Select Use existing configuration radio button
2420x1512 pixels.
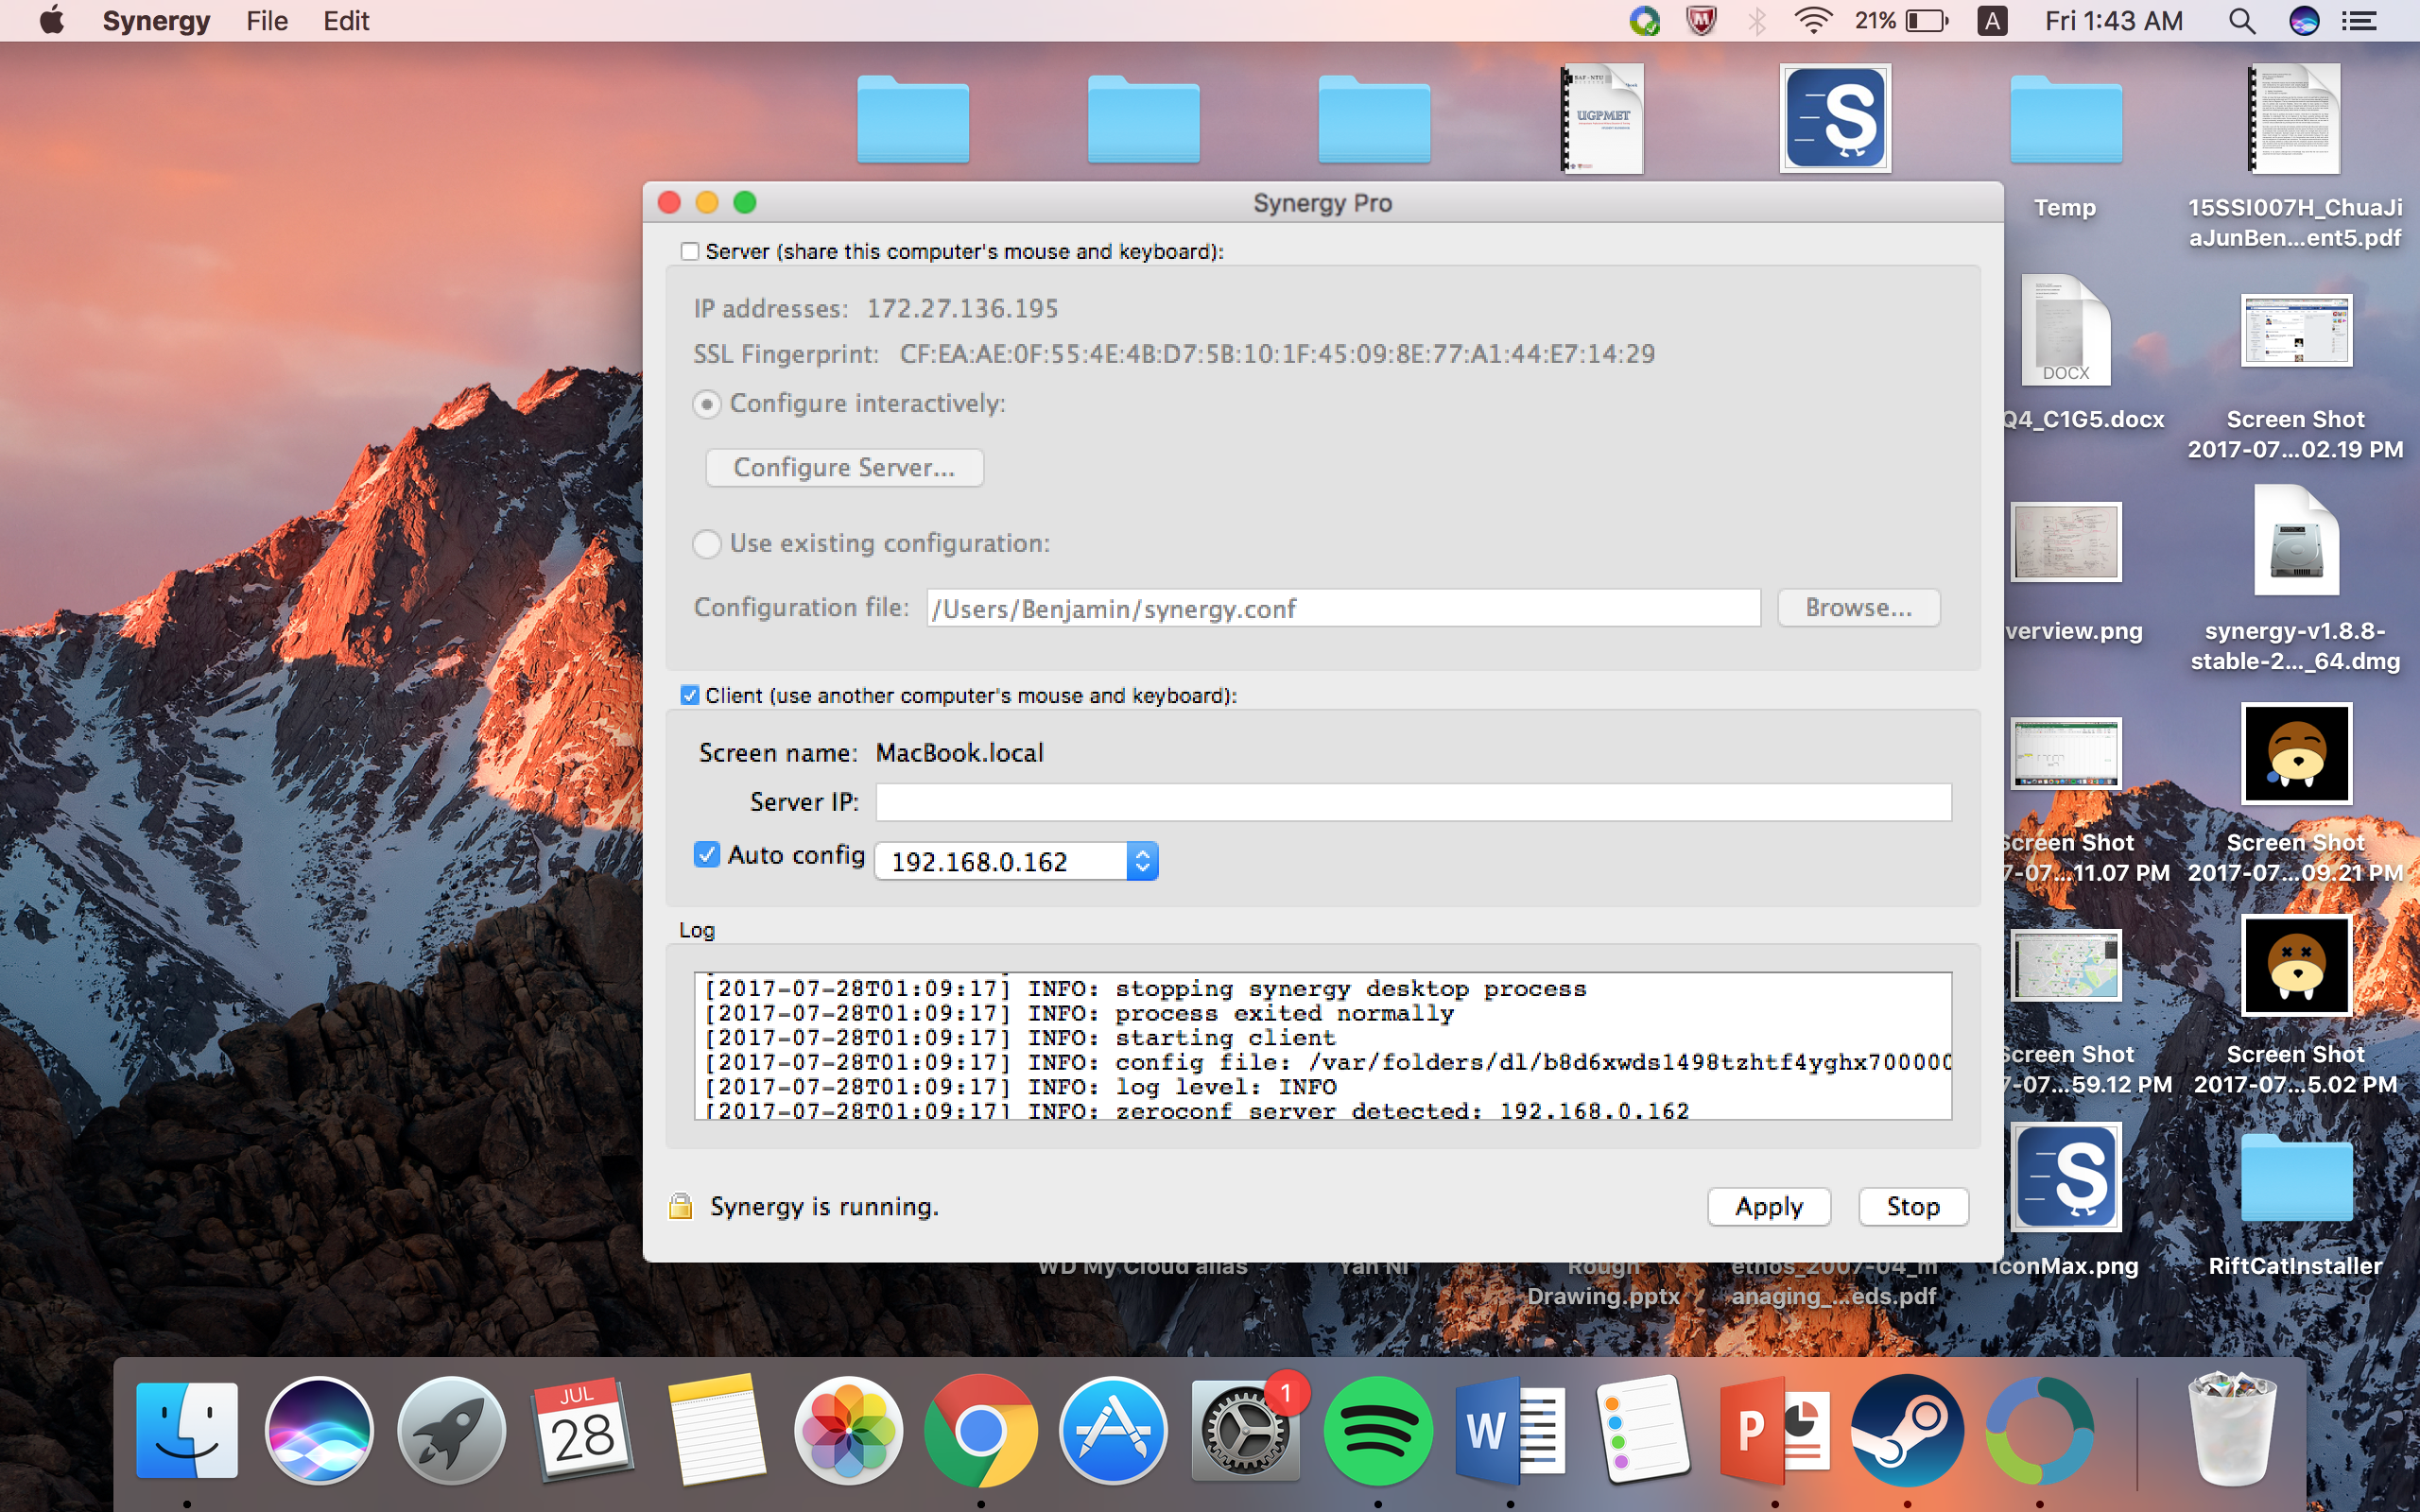pos(707,544)
